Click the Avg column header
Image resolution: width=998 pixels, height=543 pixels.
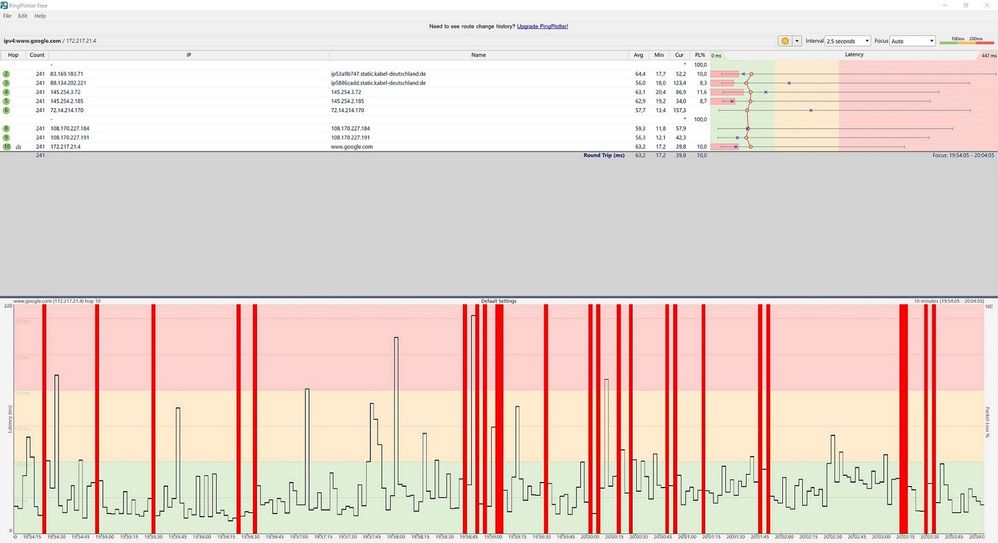638,55
